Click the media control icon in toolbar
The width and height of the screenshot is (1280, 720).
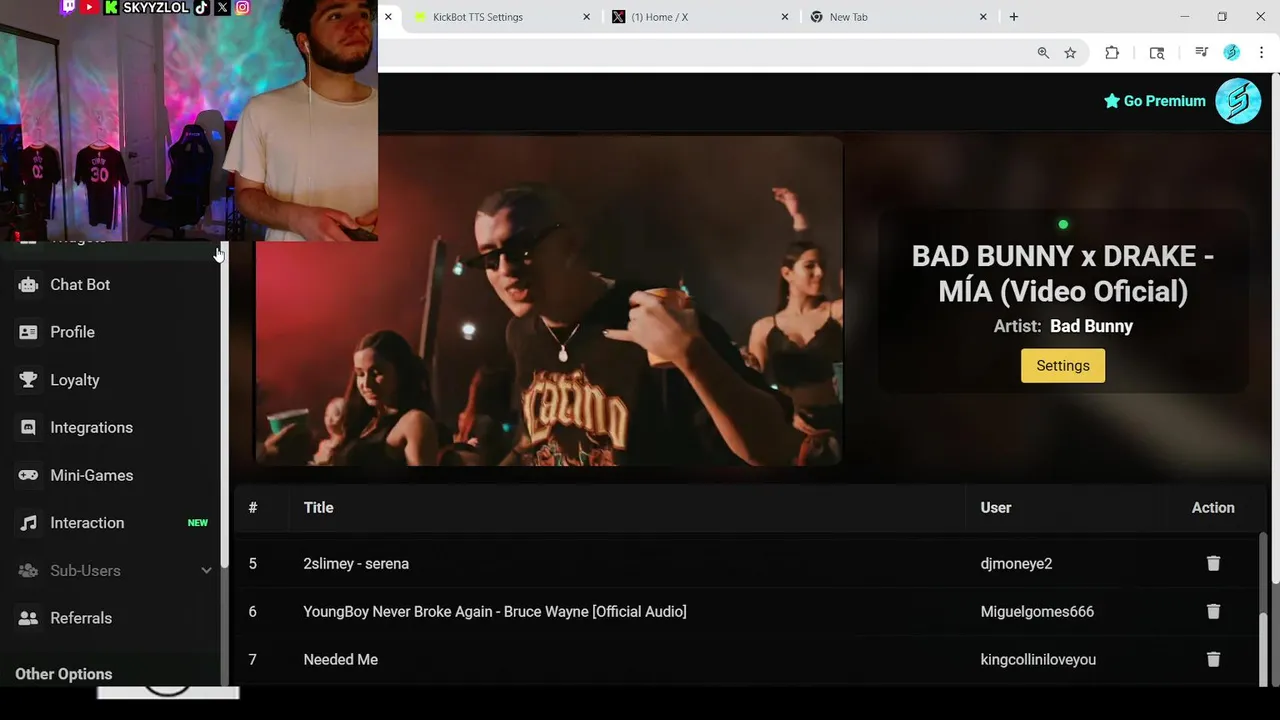(x=1201, y=53)
